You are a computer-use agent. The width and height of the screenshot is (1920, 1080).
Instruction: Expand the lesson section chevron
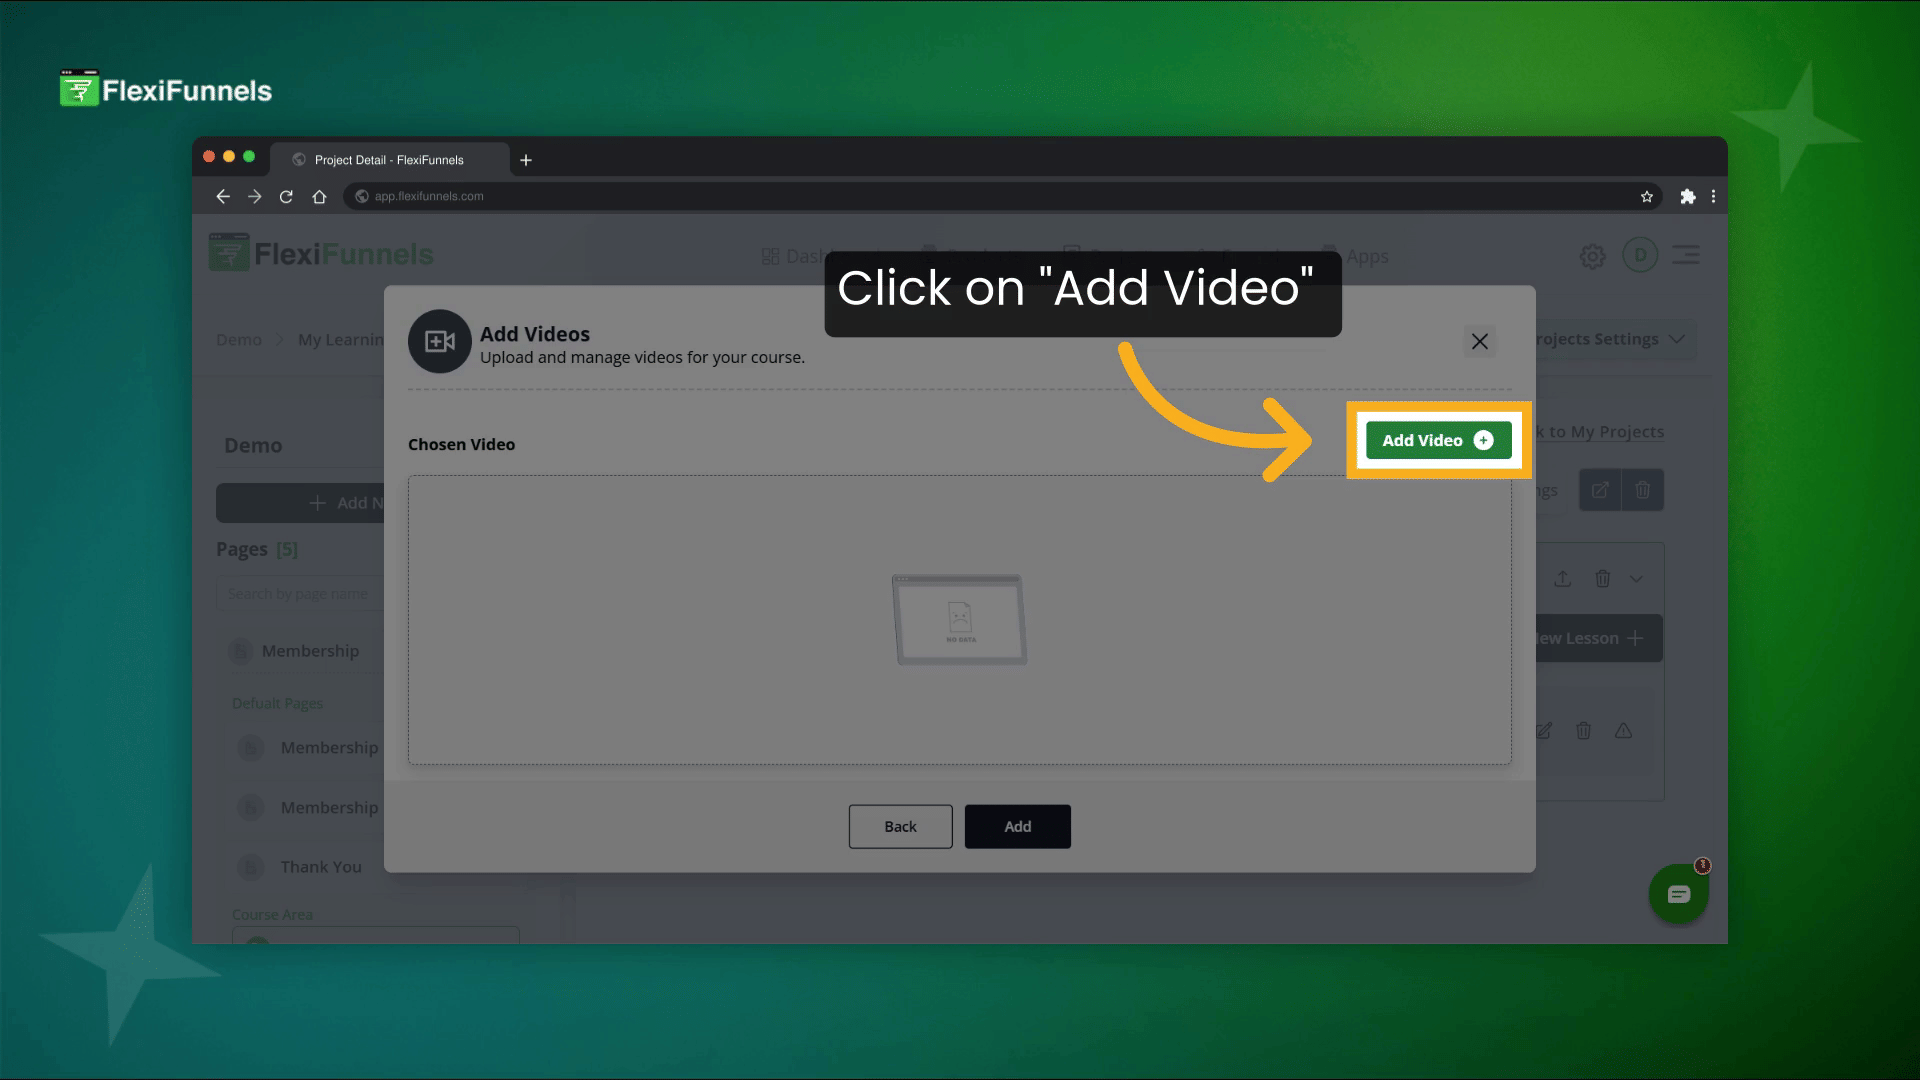pyautogui.click(x=1636, y=579)
